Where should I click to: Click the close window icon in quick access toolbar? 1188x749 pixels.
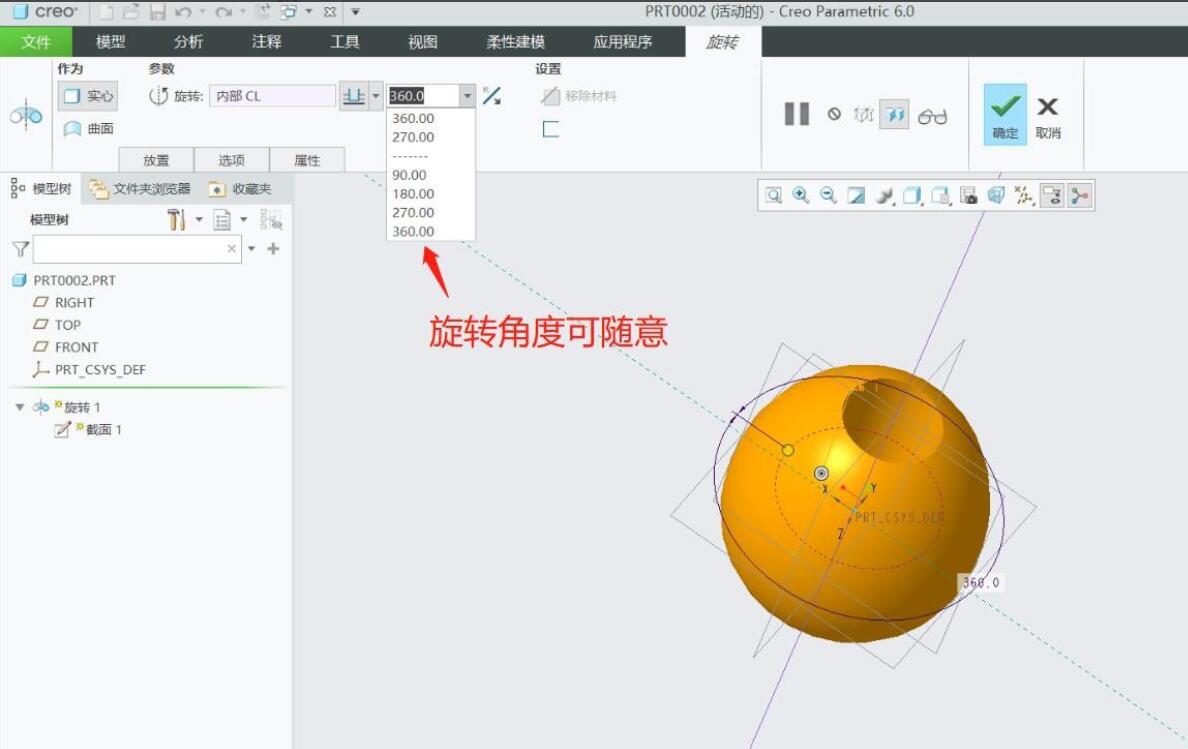(330, 12)
